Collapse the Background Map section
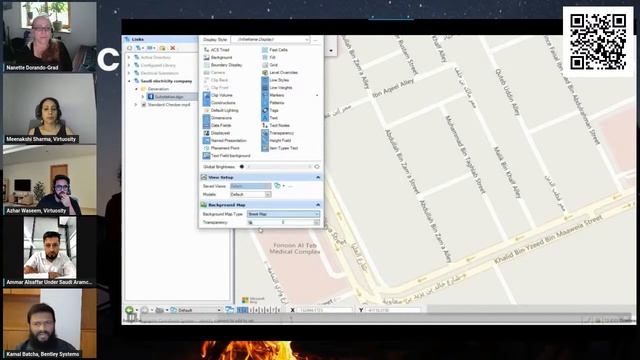 (318, 205)
